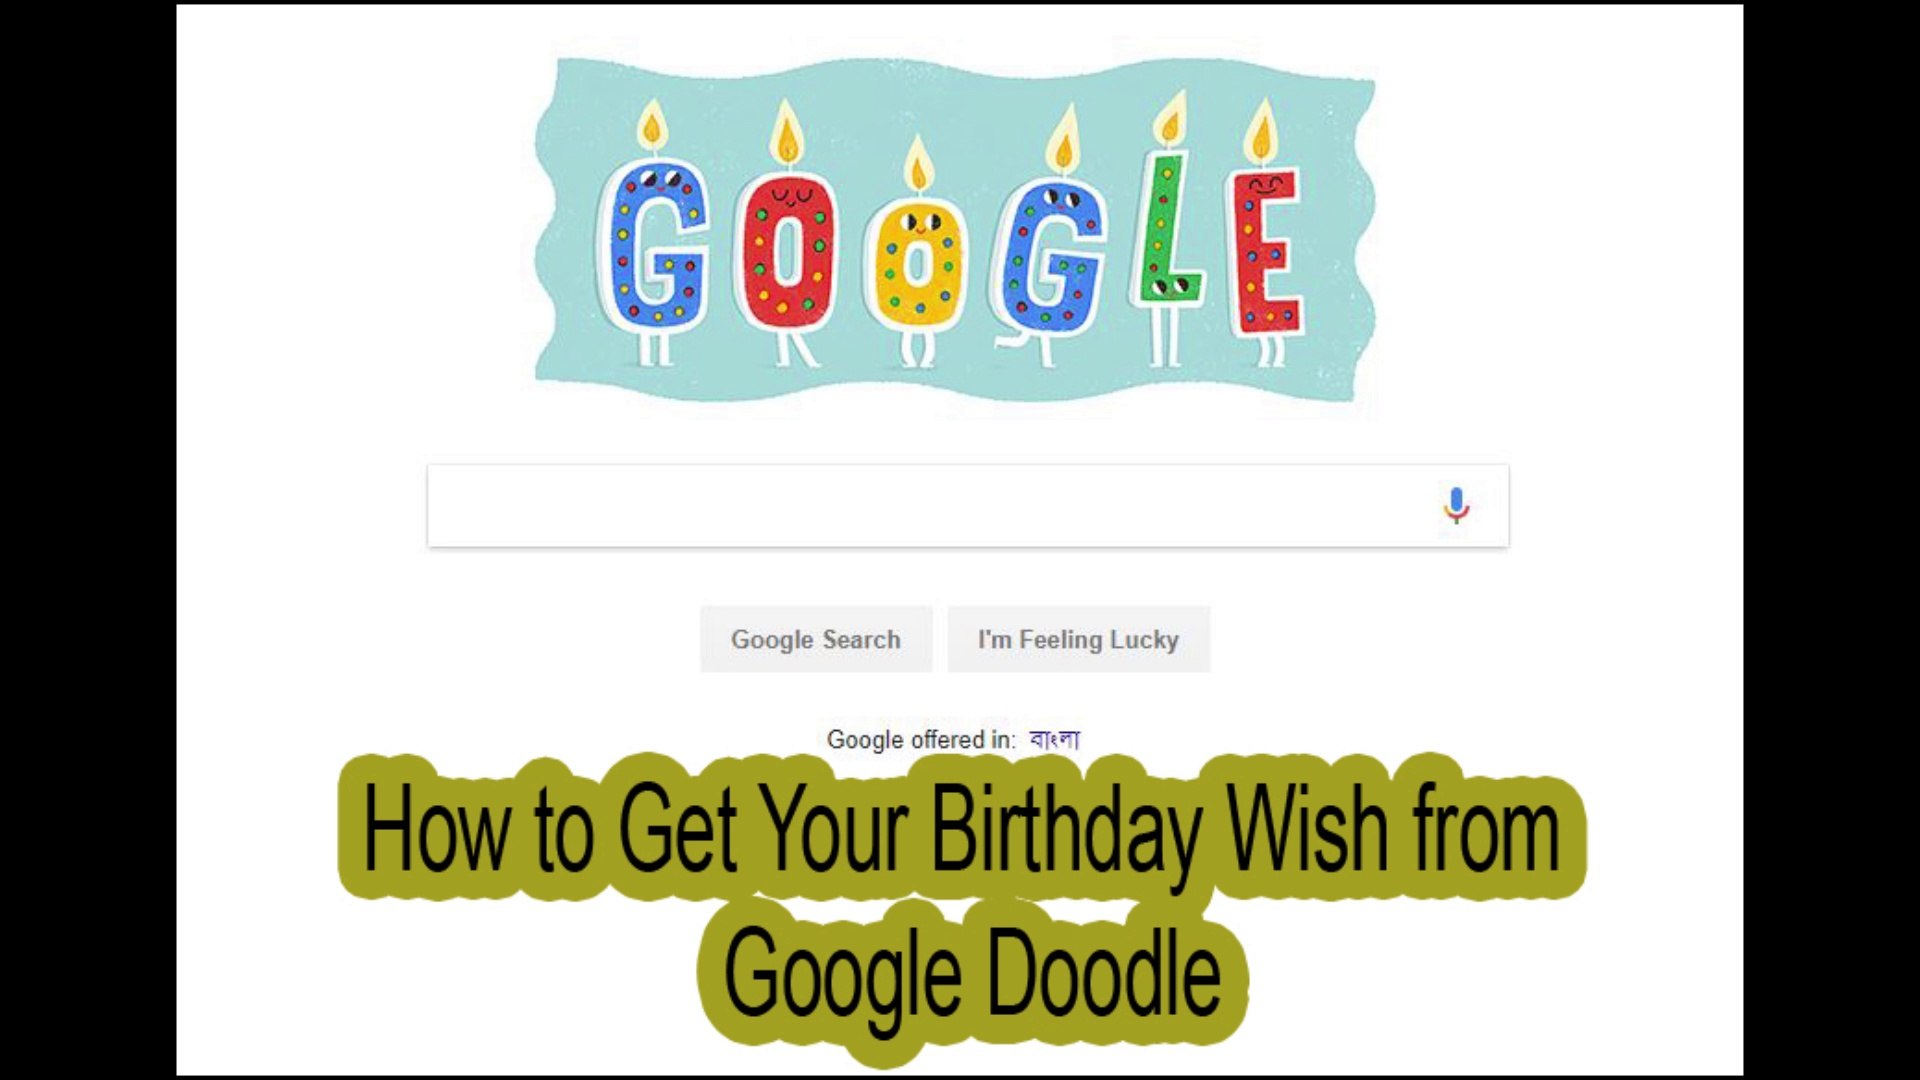The height and width of the screenshot is (1080, 1920).
Task: Click the "Google offered in:" label
Action: click(x=920, y=740)
